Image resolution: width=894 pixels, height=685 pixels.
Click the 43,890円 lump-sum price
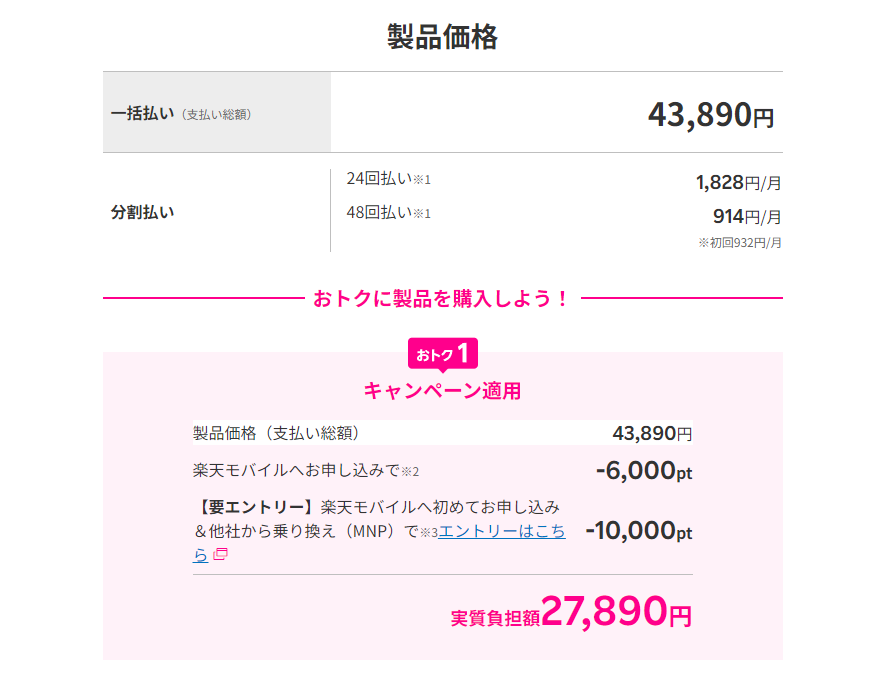711,115
